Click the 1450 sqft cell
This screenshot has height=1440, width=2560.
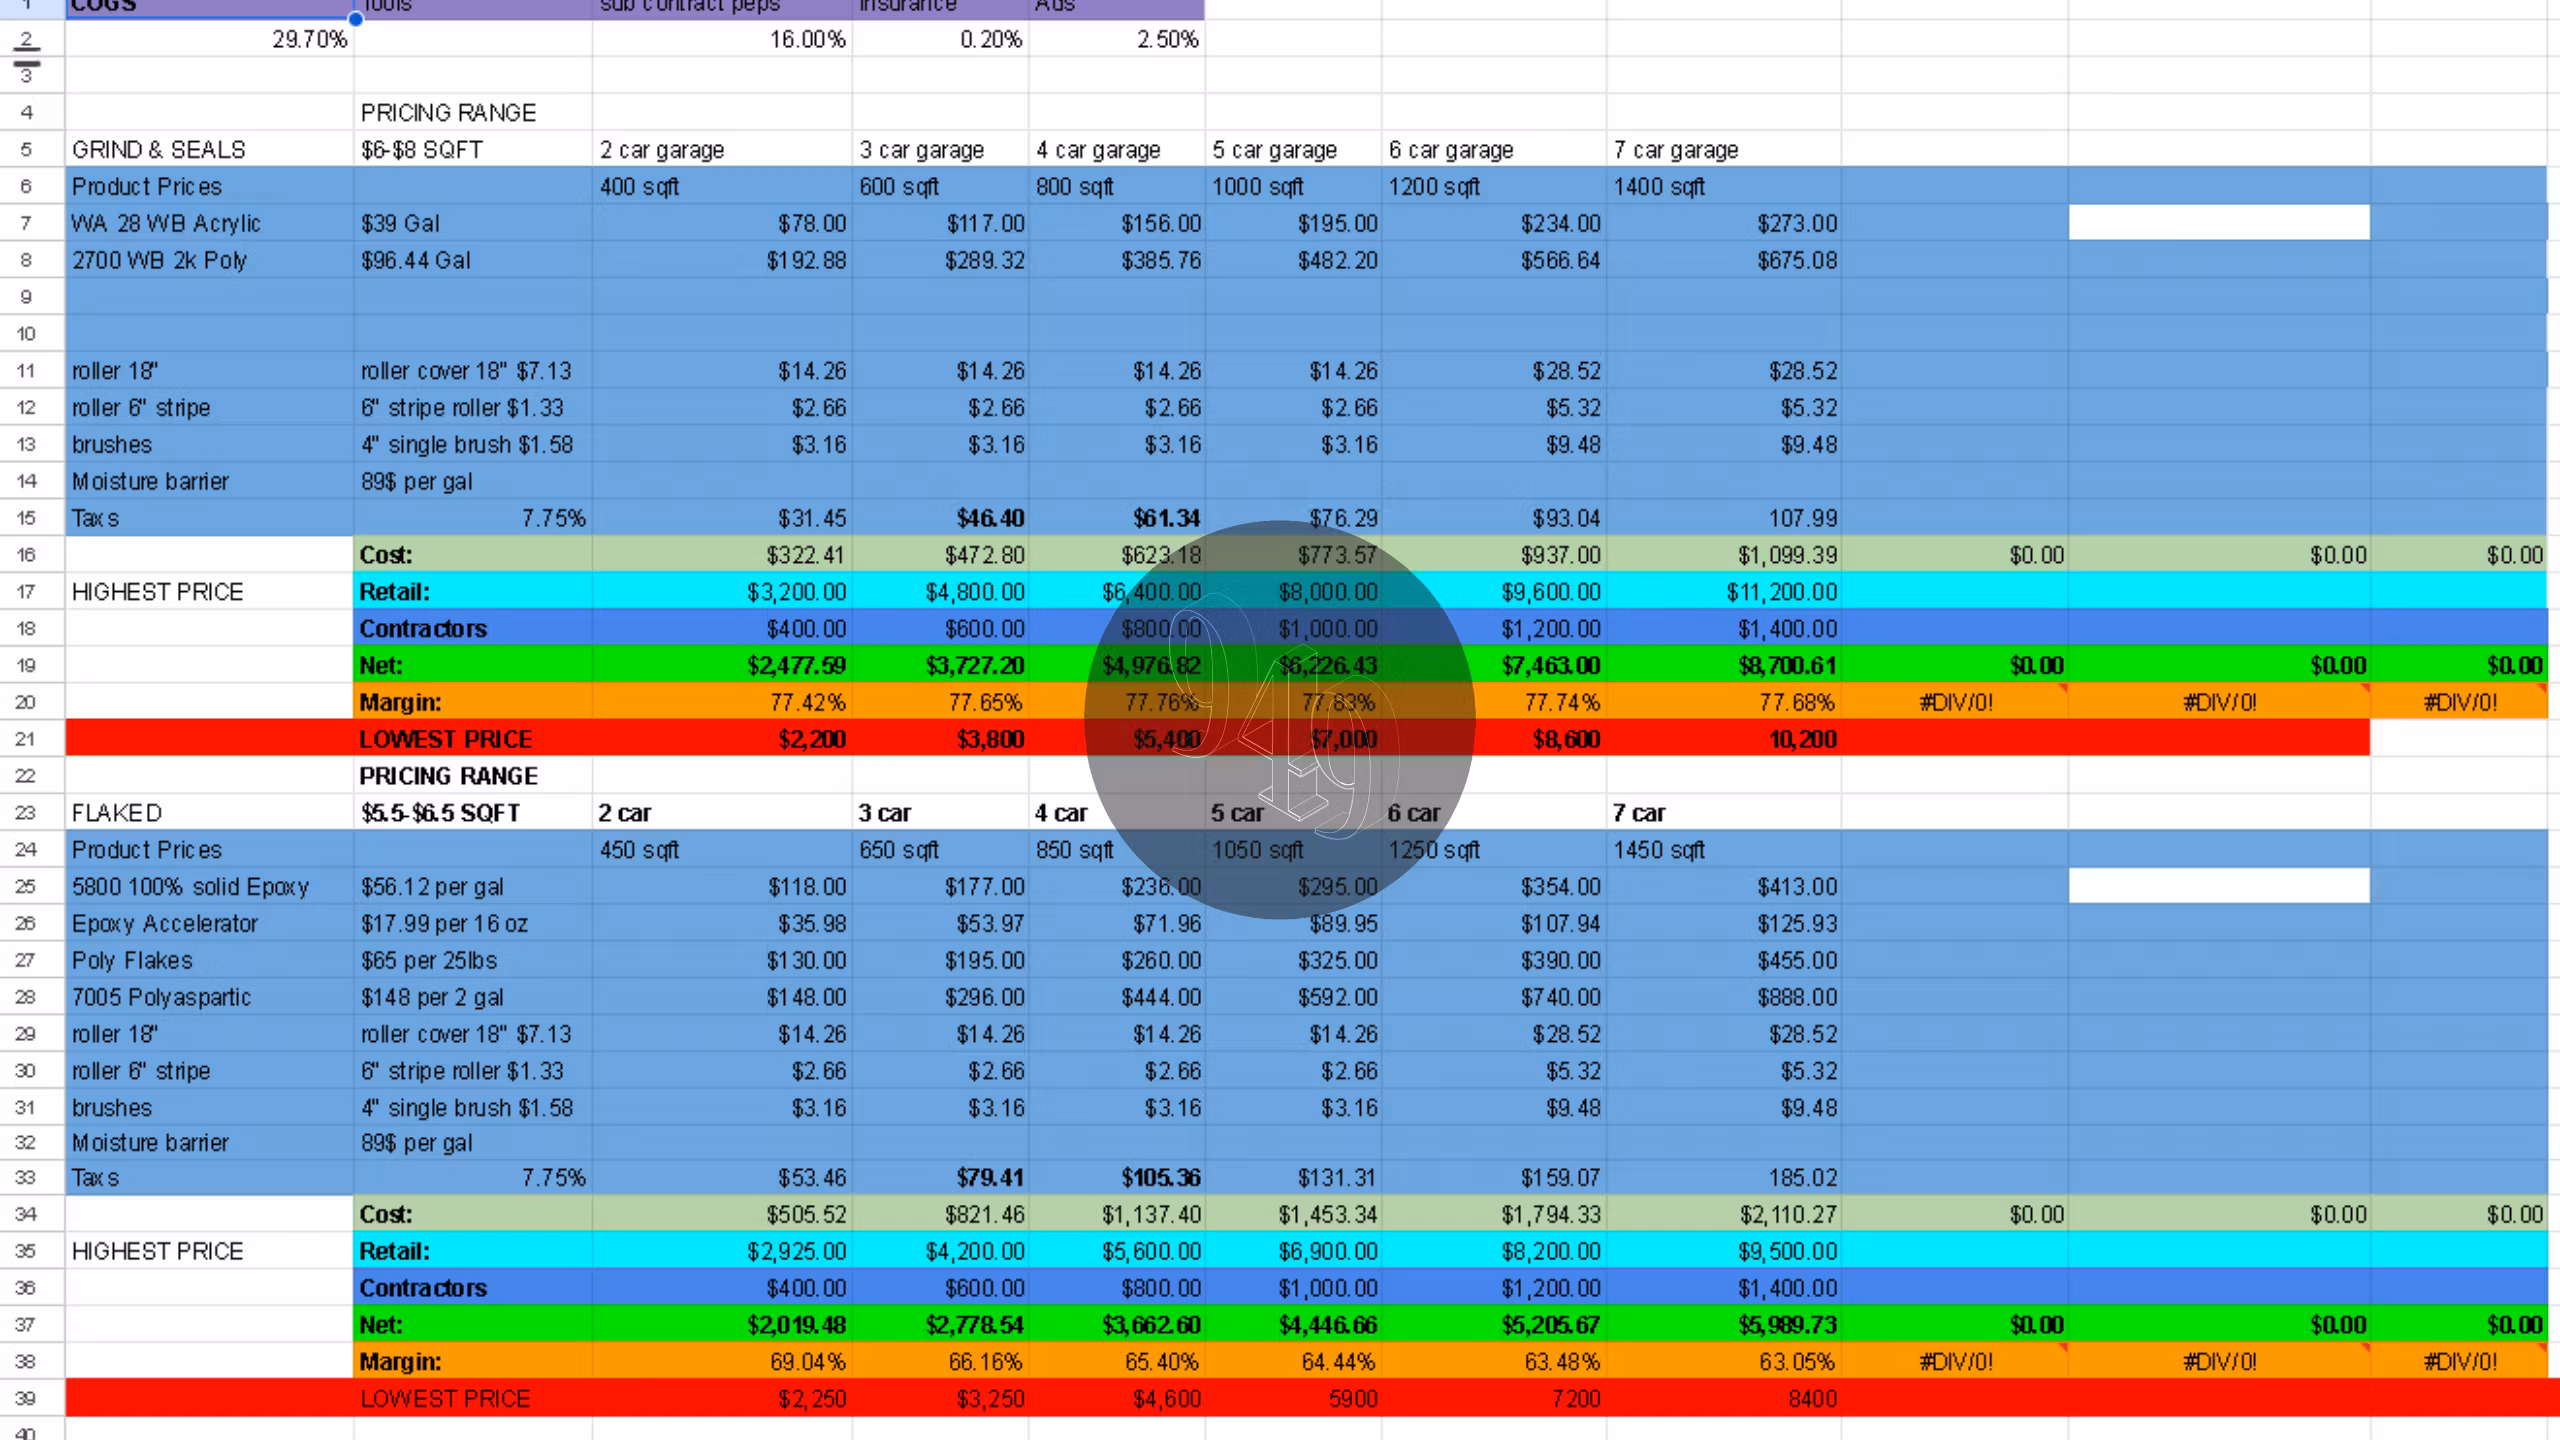(x=1724, y=850)
